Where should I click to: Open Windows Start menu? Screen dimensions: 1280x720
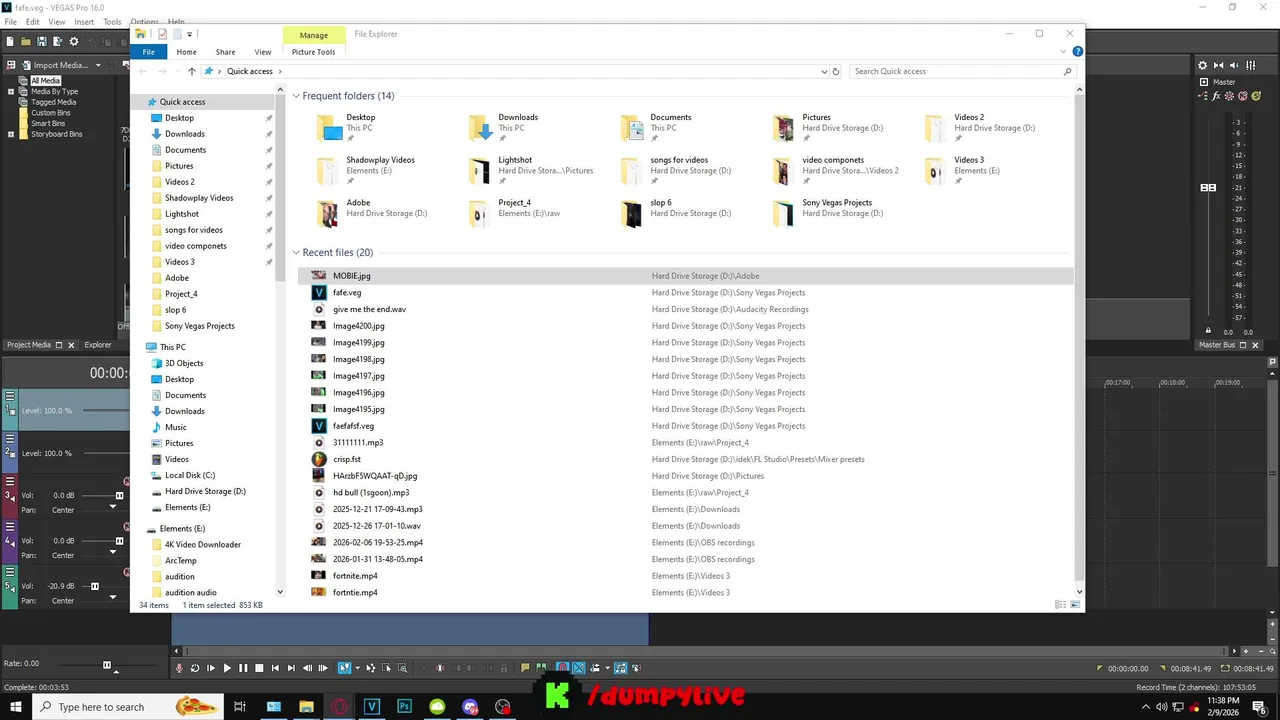15,707
